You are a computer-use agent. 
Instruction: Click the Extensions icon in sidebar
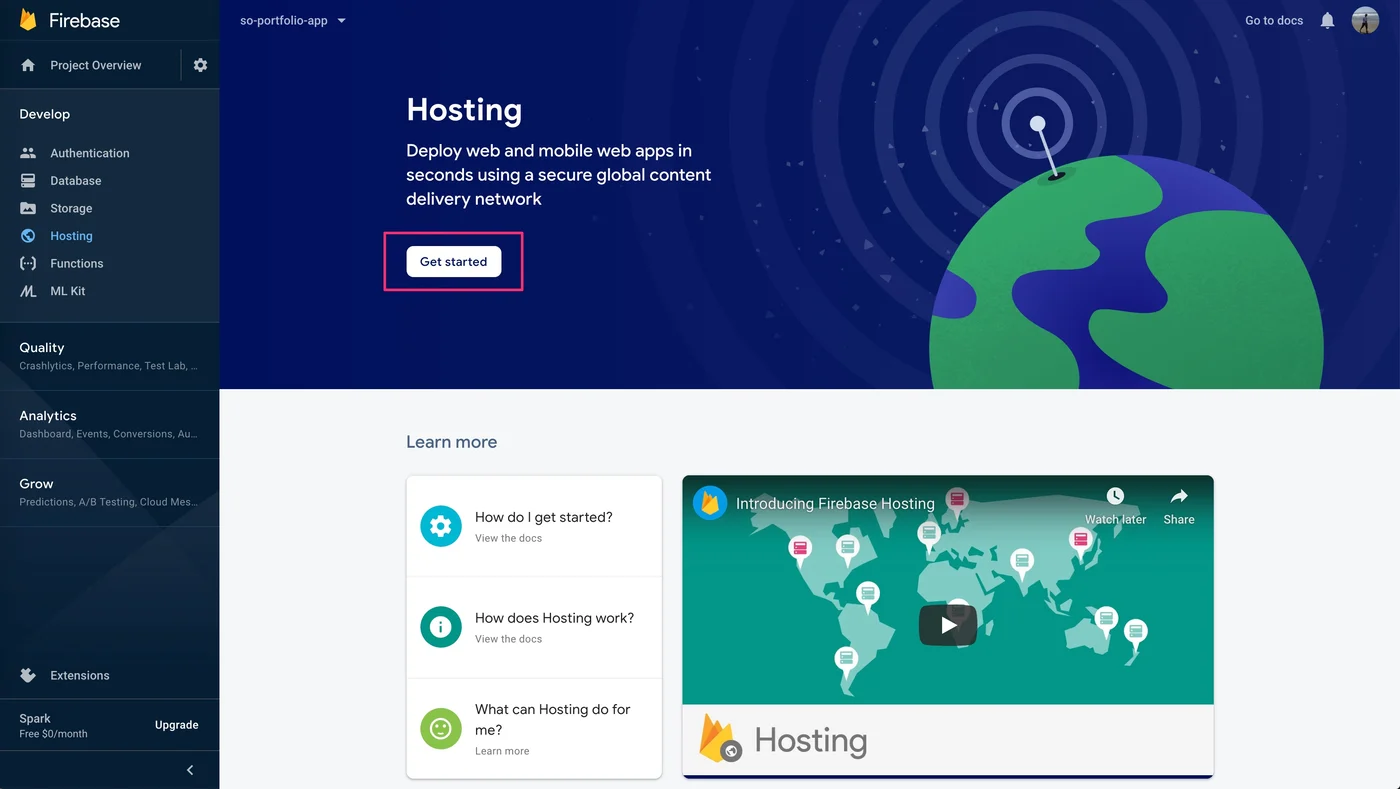(x=28, y=675)
